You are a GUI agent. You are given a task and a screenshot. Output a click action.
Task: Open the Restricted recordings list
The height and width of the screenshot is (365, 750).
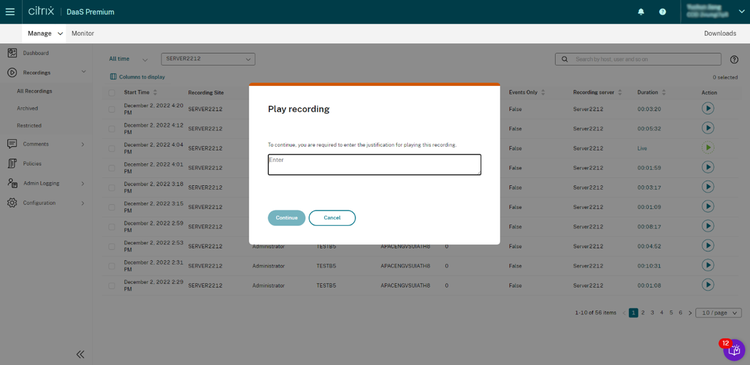29,125
